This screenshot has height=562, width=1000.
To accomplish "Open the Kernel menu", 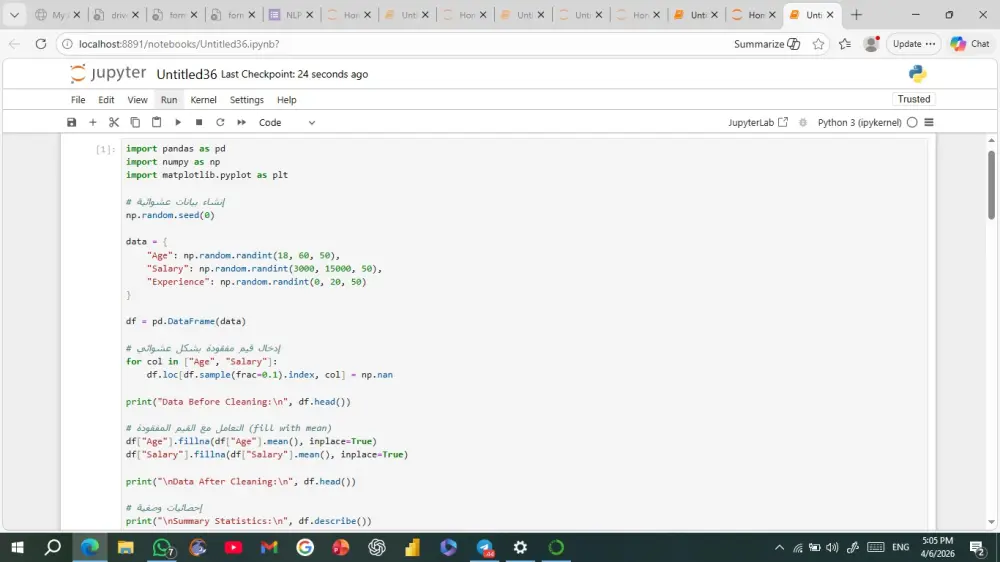I will coord(203,100).
